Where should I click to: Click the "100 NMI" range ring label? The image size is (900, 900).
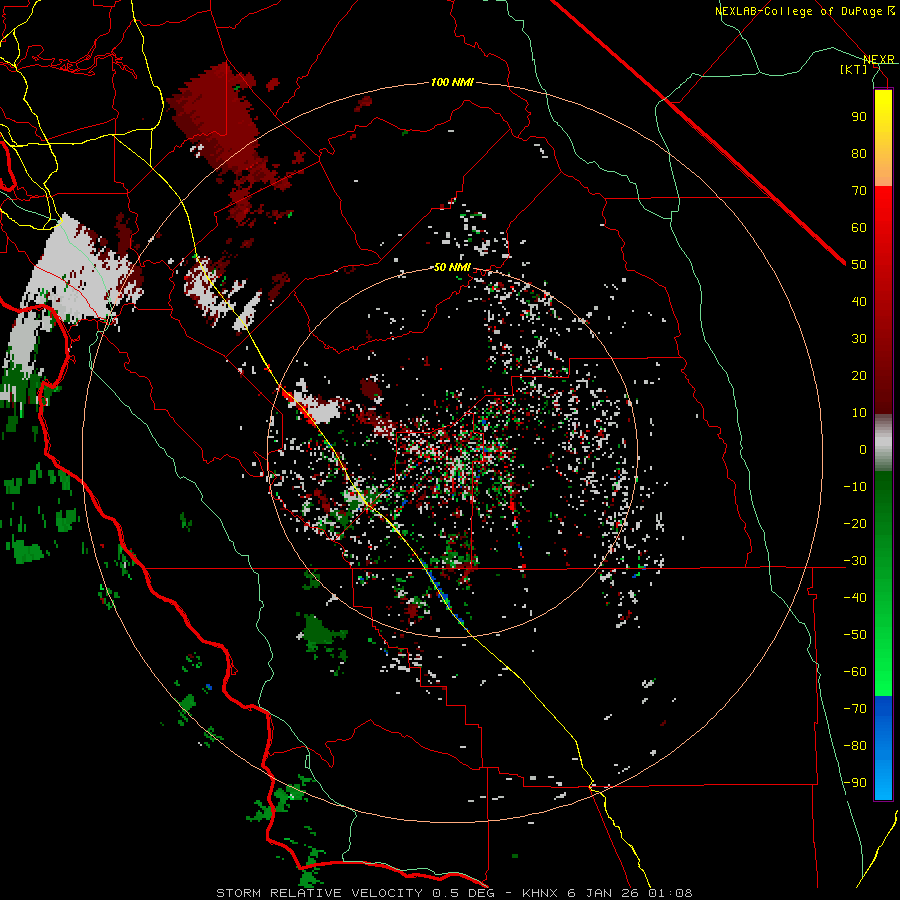452,83
